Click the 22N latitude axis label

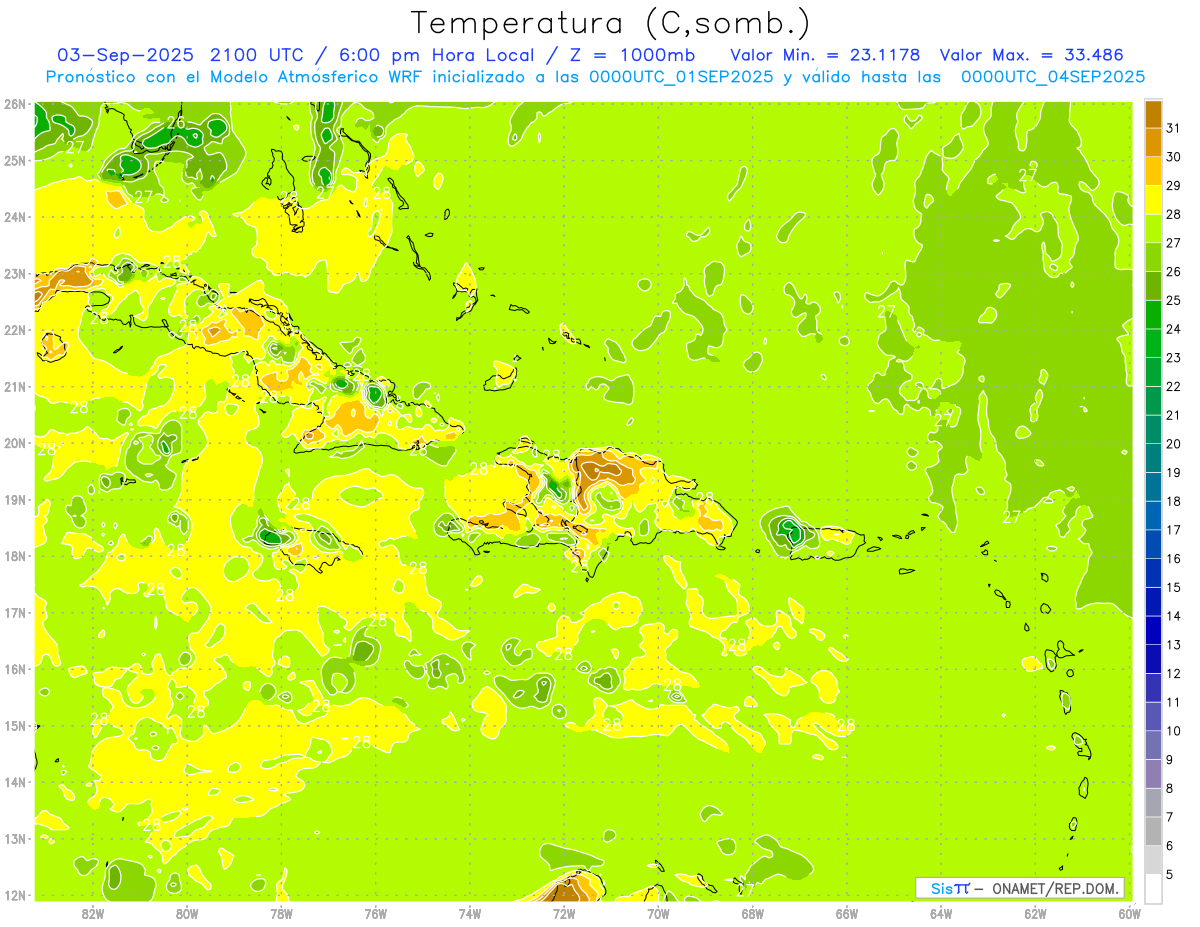(15, 330)
